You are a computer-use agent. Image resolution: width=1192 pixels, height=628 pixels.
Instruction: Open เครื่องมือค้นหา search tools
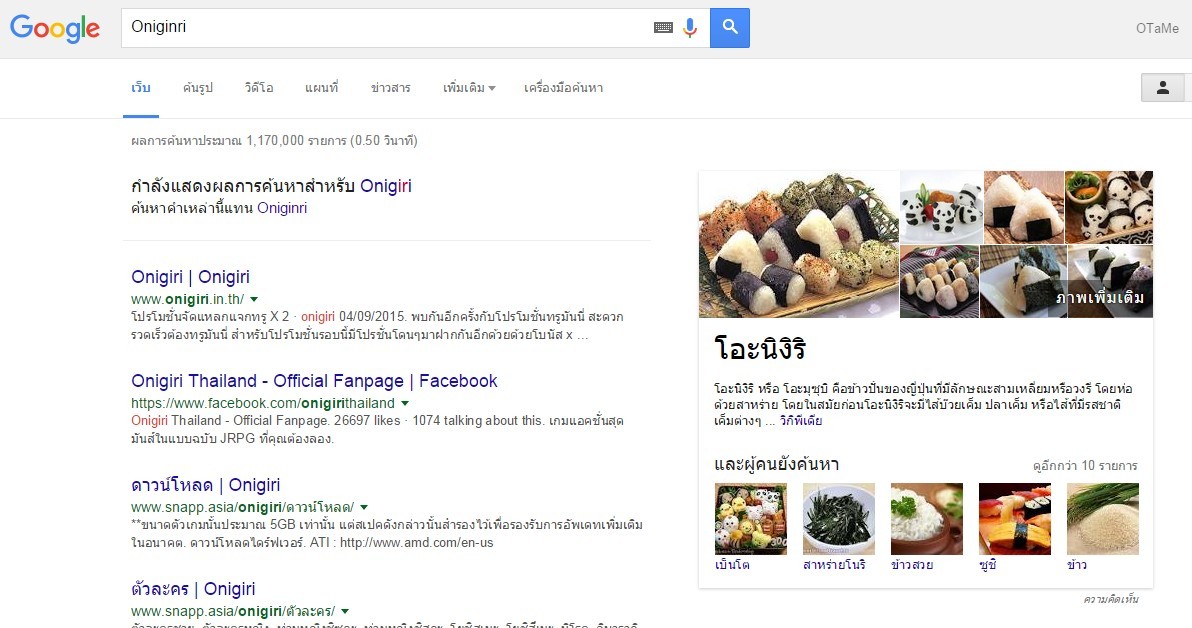pyautogui.click(x=563, y=88)
